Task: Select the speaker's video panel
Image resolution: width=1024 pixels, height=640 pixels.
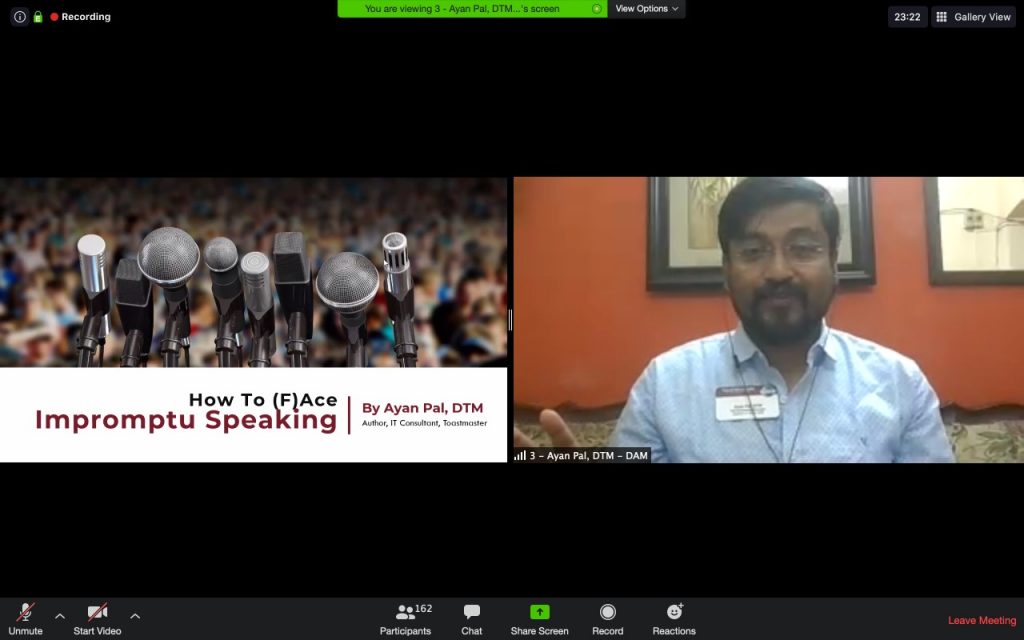Action: pos(768,320)
